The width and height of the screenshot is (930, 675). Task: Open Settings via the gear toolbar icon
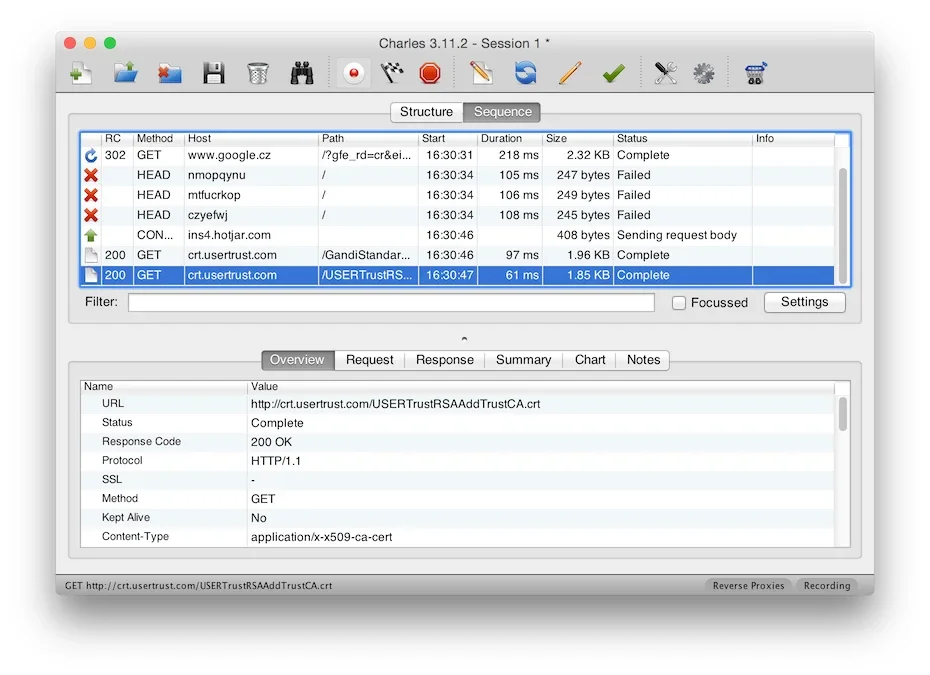[704, 74]
